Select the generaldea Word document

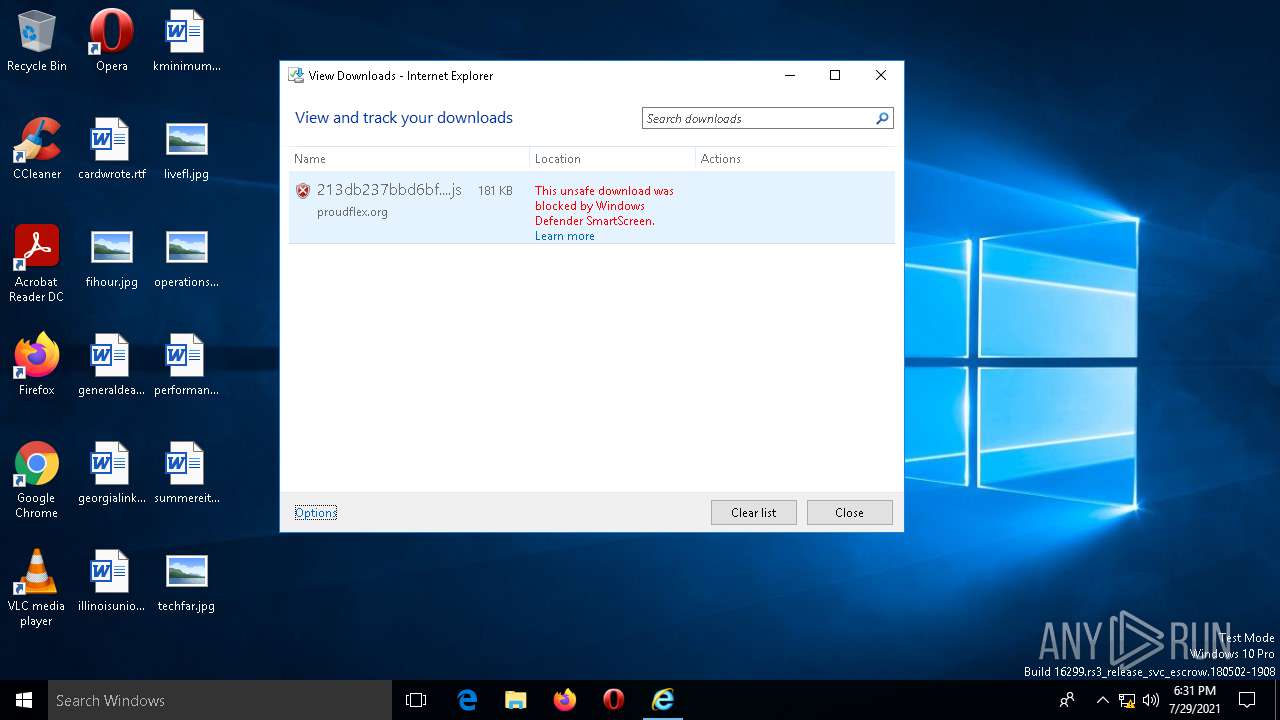click(x=111, y=366)
